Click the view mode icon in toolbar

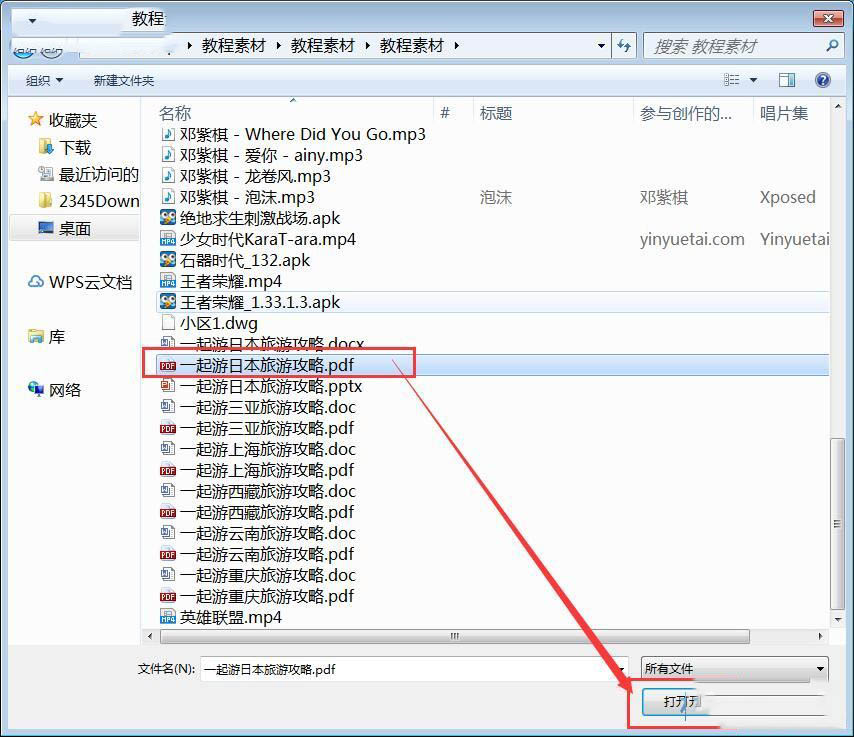coord(731,80)
